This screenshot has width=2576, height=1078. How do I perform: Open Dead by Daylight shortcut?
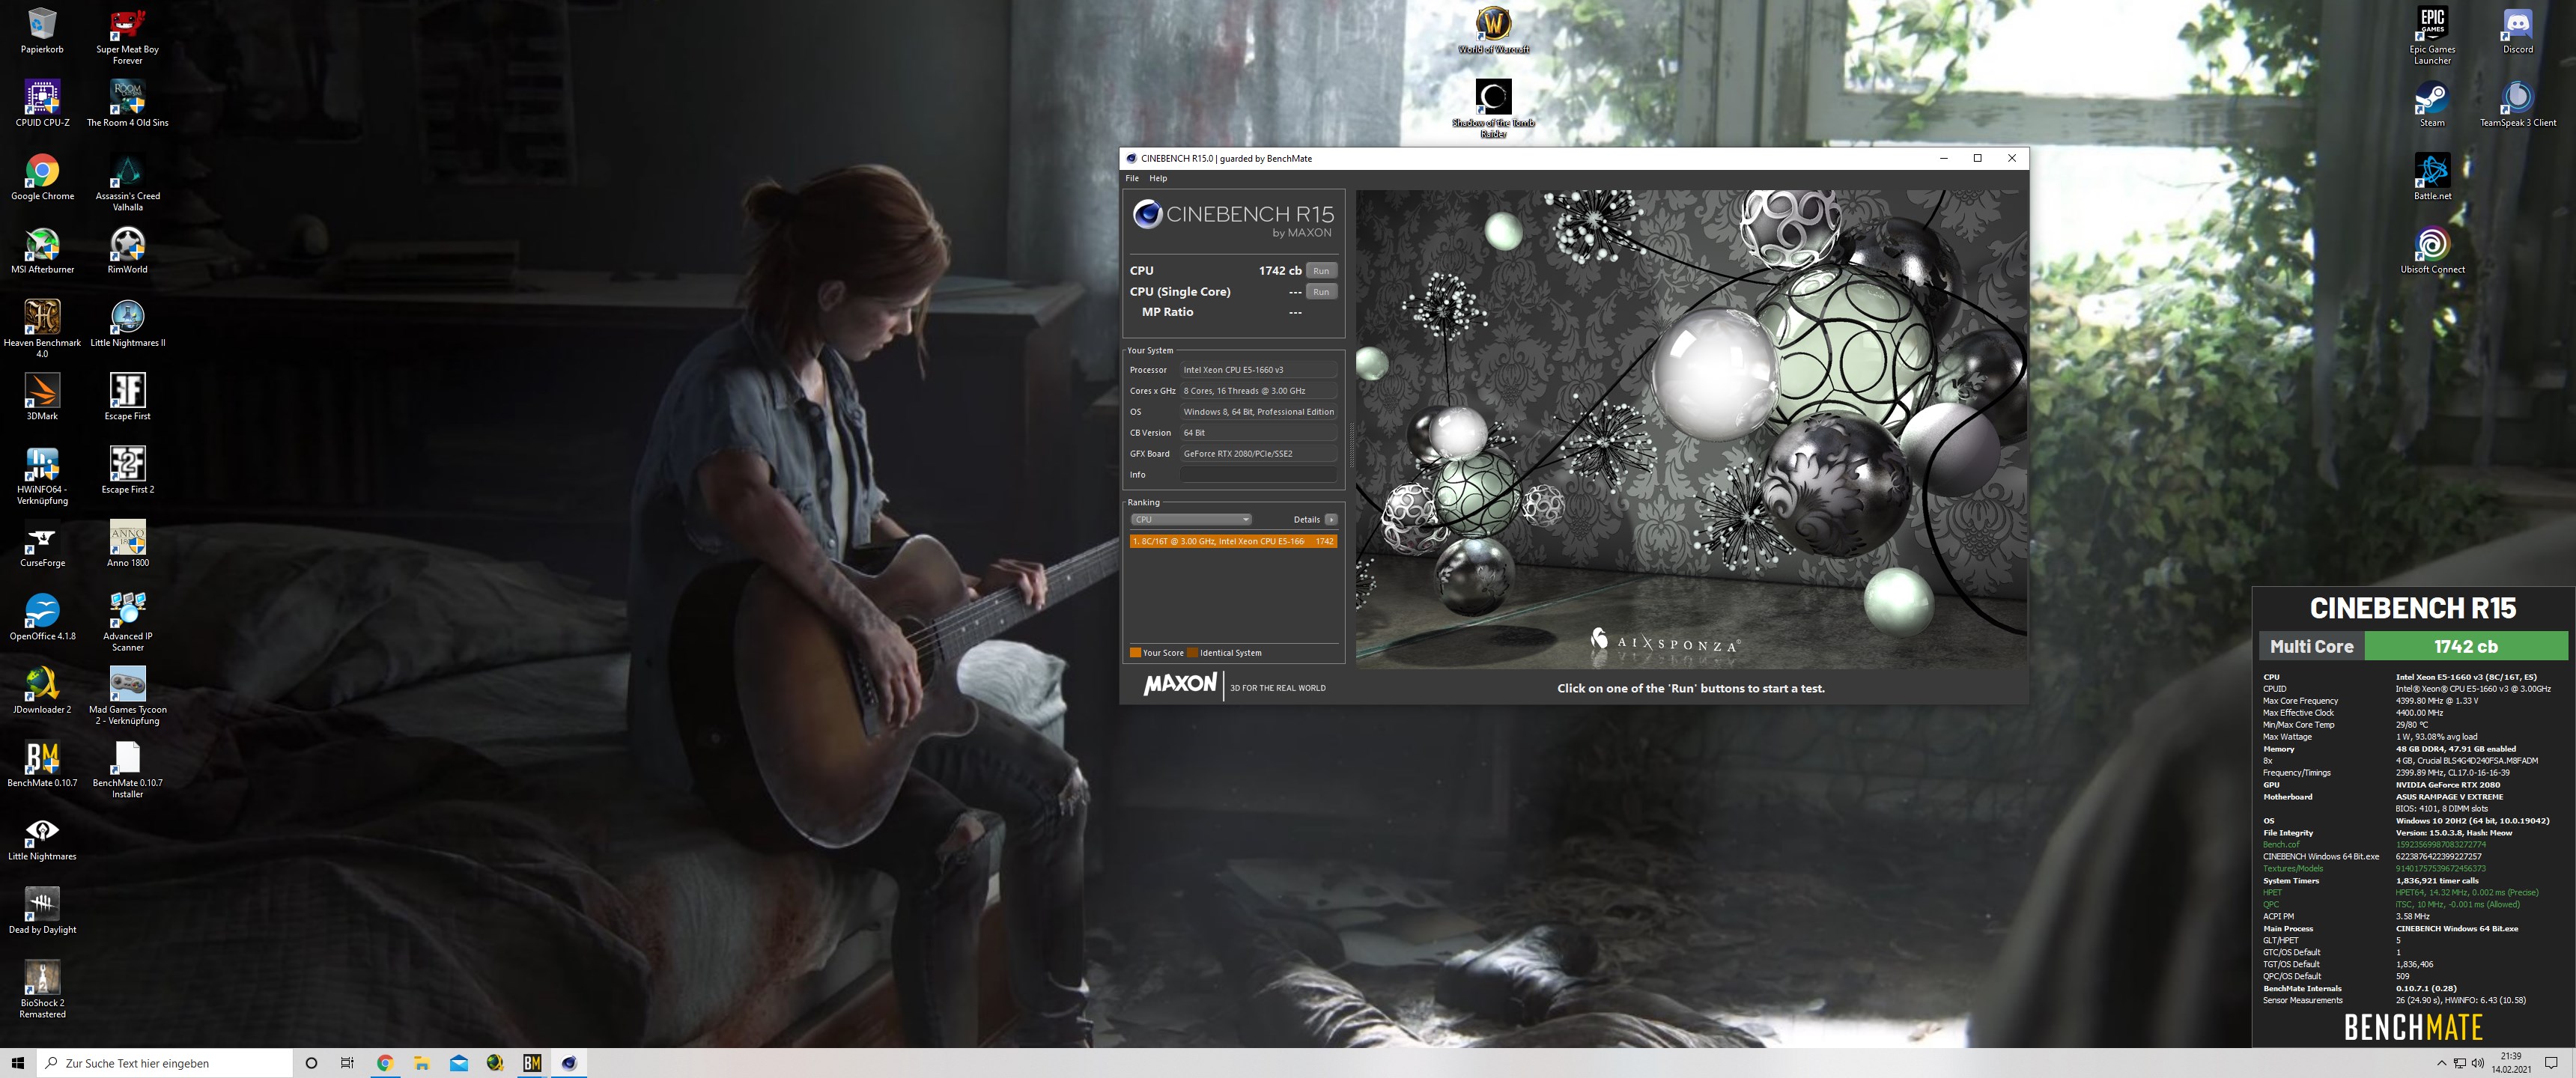tap(42, 910)
